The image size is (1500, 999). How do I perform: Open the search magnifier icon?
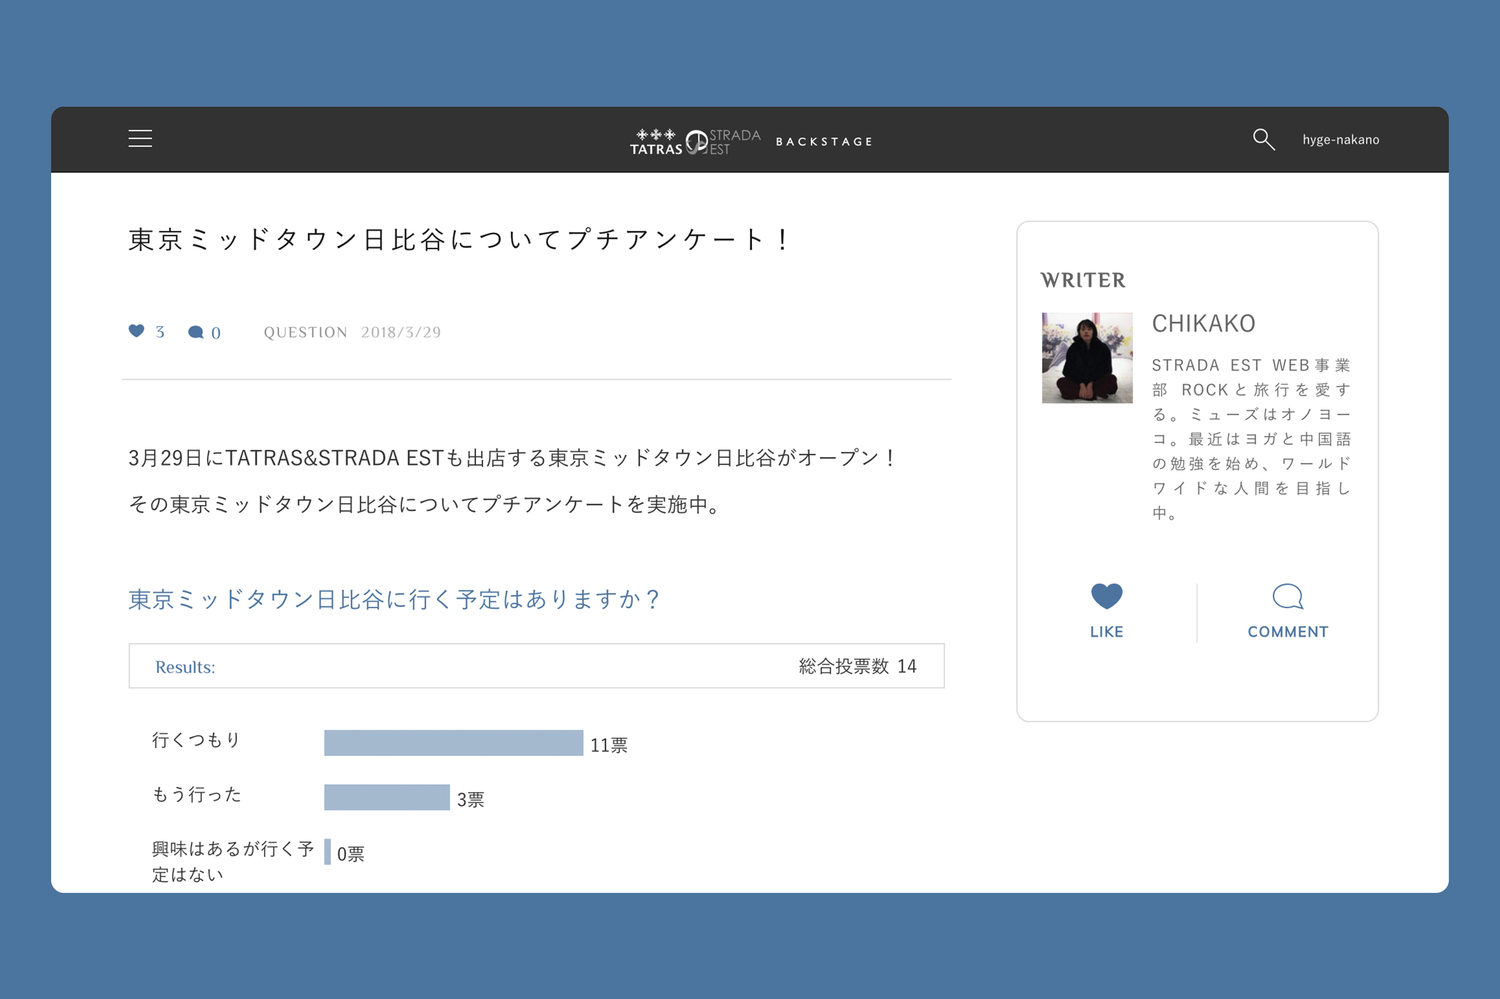point(1264,140)
